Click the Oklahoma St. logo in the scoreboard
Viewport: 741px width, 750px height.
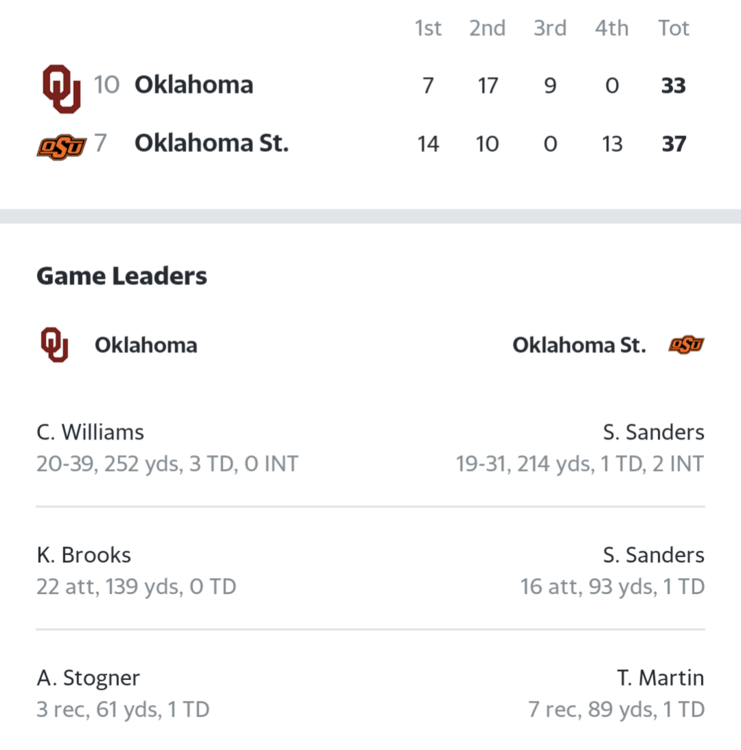click(62, 147)
